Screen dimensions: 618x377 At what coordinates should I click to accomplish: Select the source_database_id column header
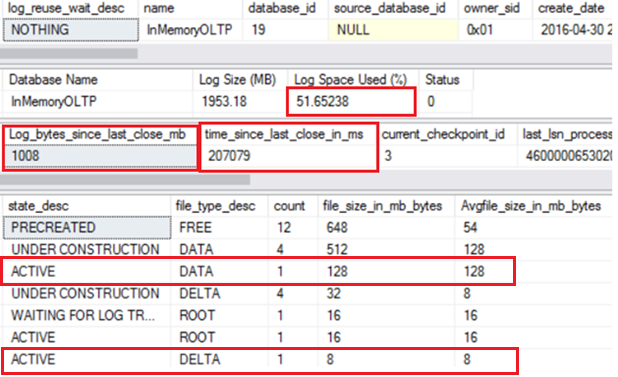point(389,8)
